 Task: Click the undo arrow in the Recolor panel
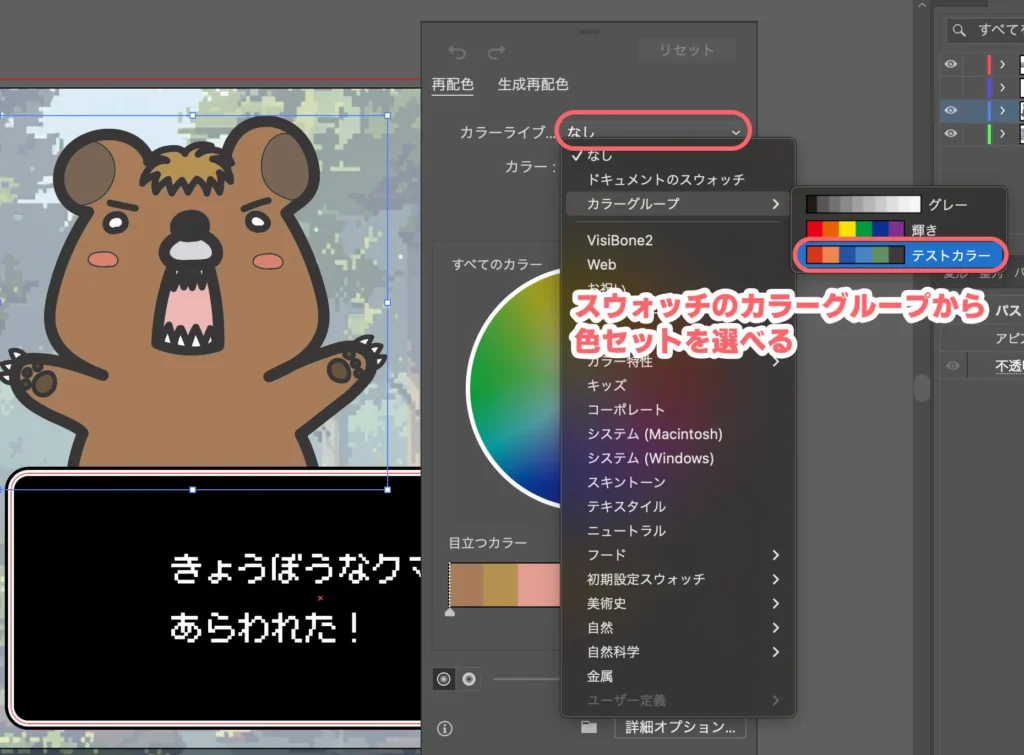tap(459, 53)
